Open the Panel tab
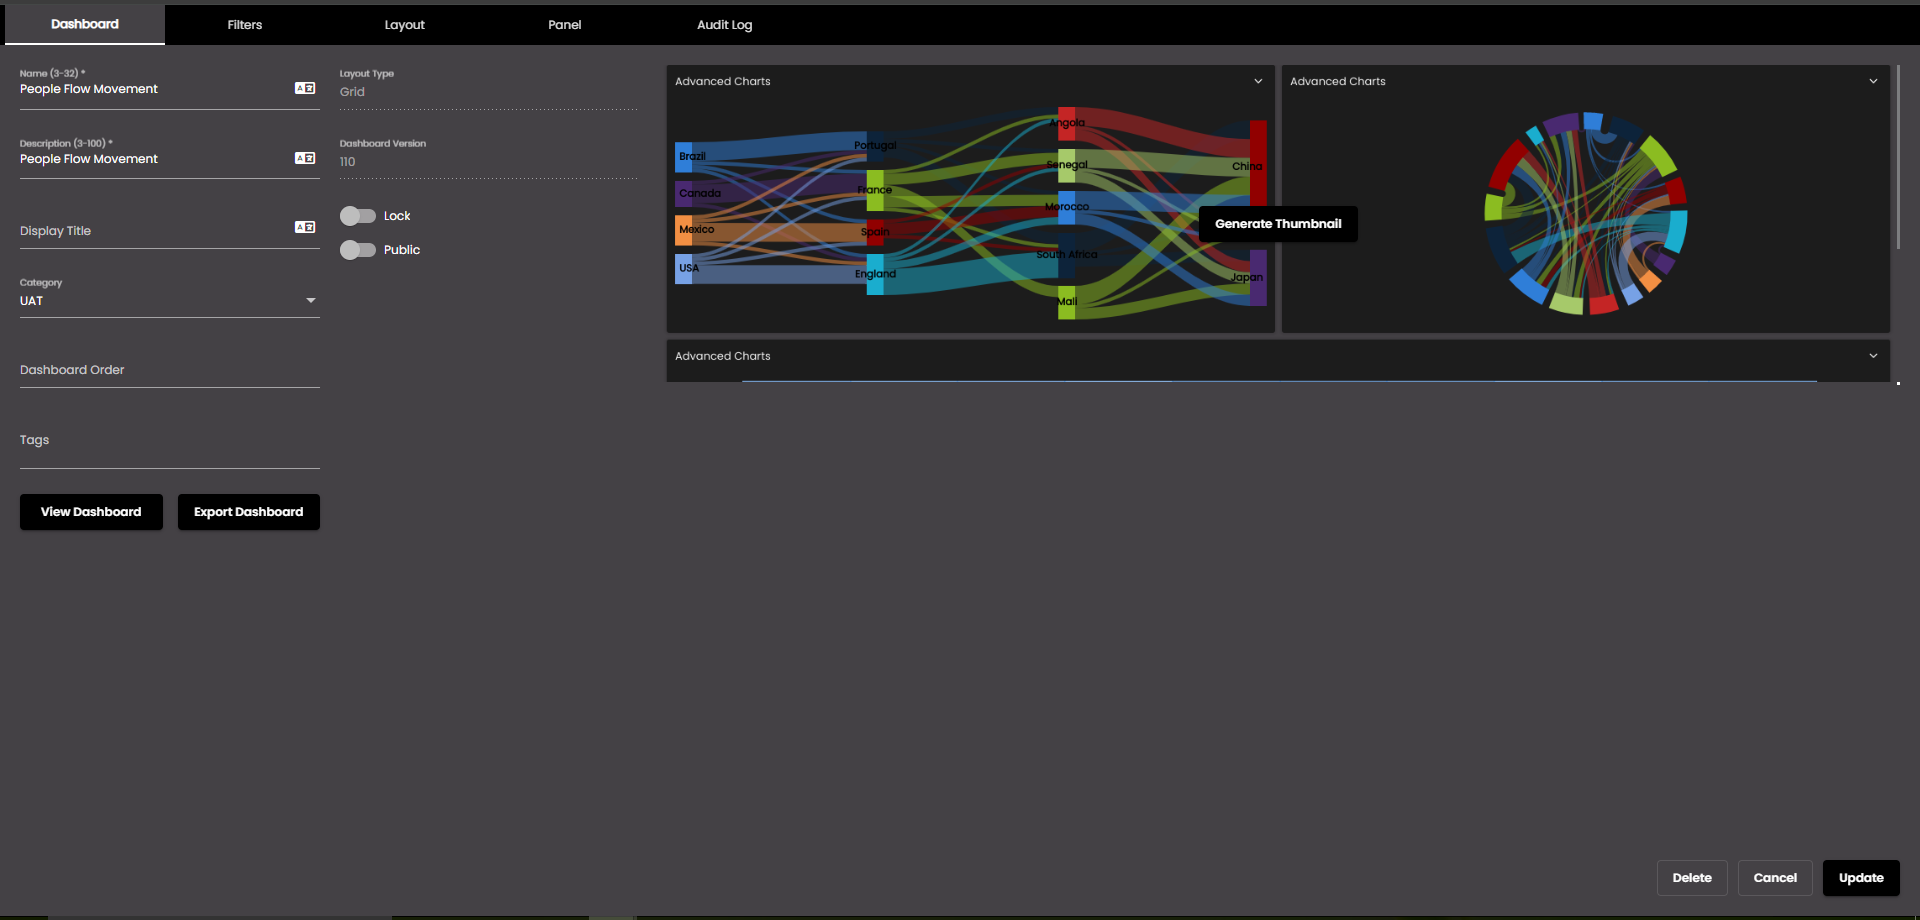Image resolution: width=1920 pixels, height=920 pixels. [x=565, y=24]
